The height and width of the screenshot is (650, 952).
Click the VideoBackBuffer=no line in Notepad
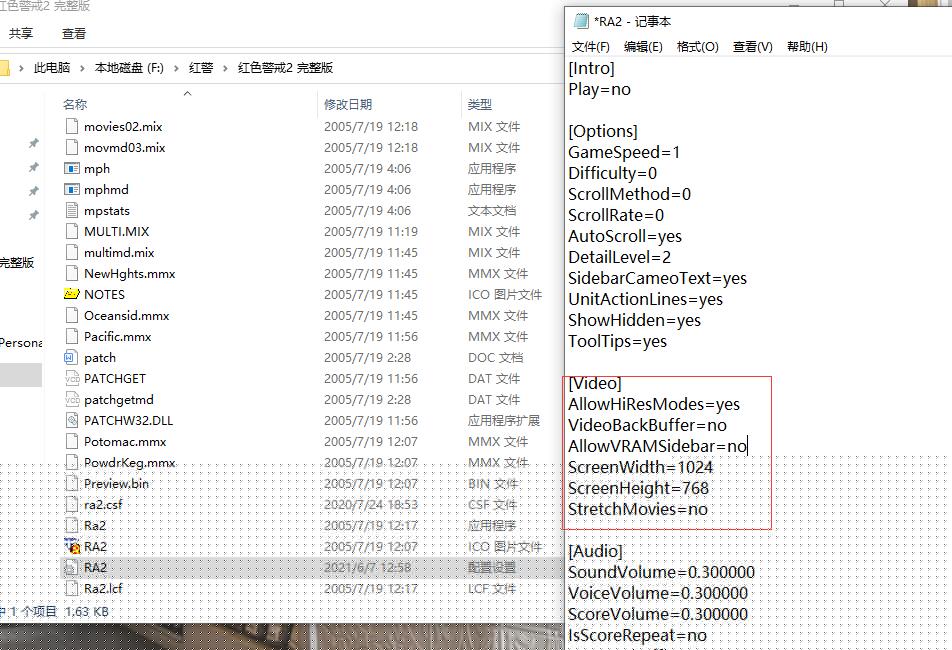647,425
